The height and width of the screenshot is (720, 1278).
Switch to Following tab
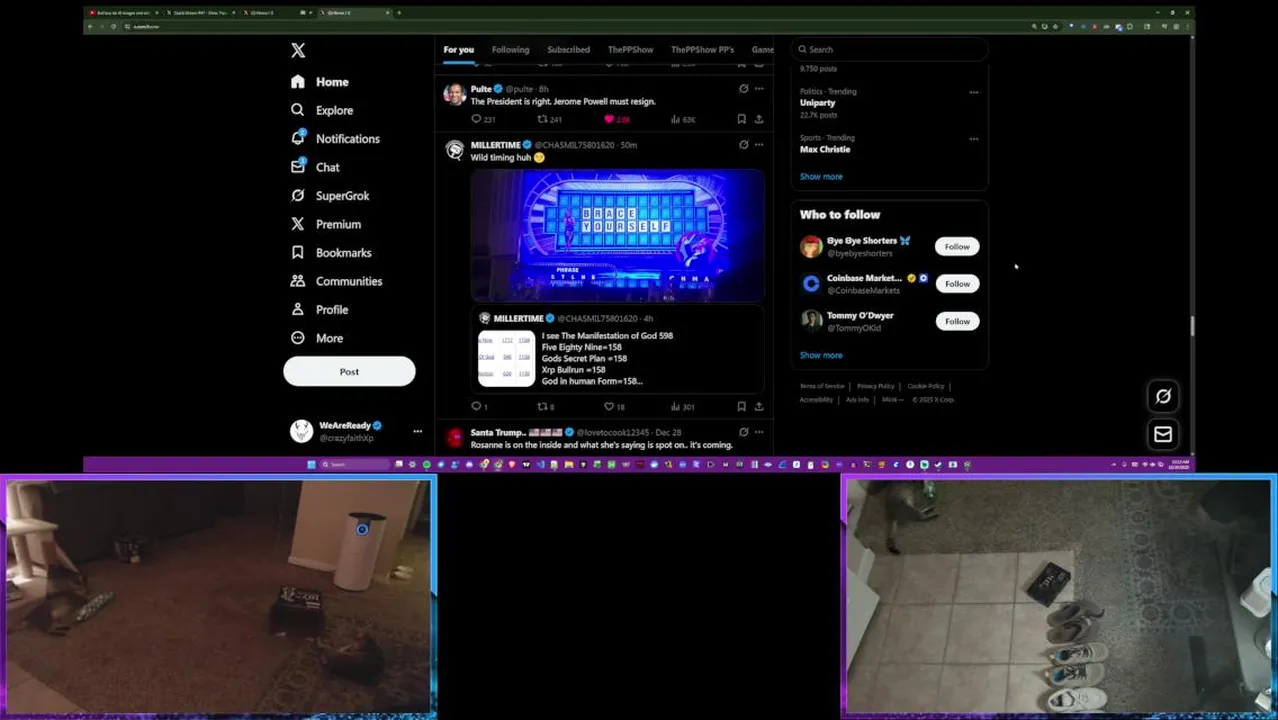coord(510,49)
